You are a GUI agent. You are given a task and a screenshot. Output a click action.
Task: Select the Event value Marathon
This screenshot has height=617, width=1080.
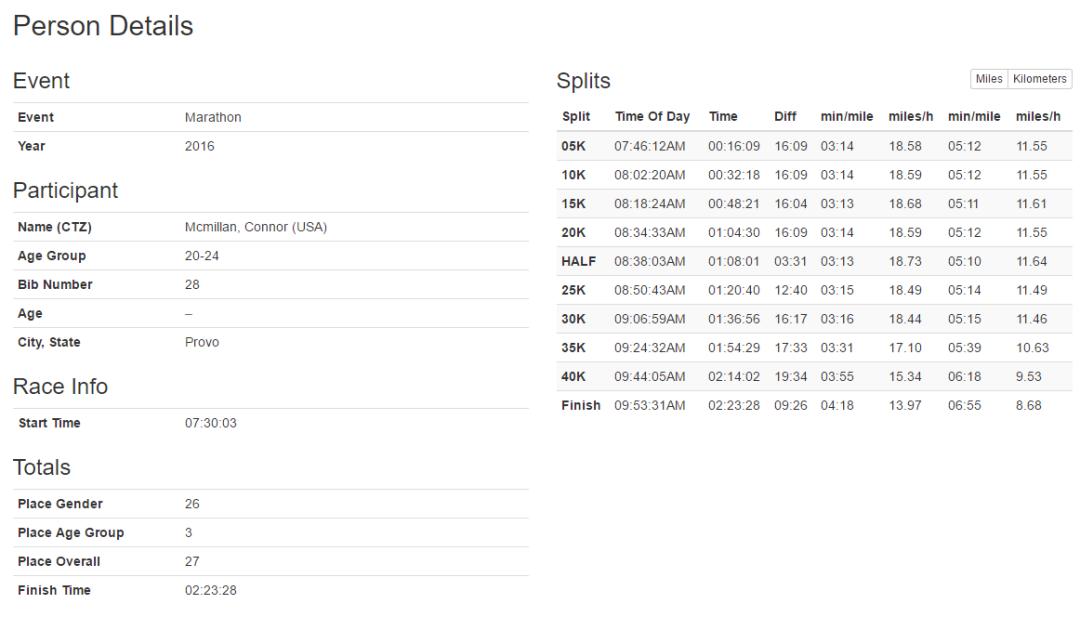click(x=213, y=117)
